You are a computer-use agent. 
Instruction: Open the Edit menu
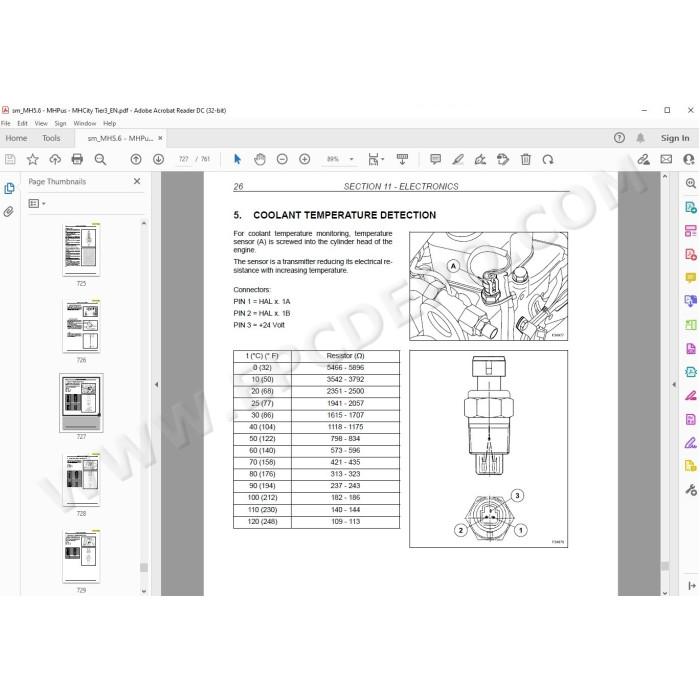[22, 123]
